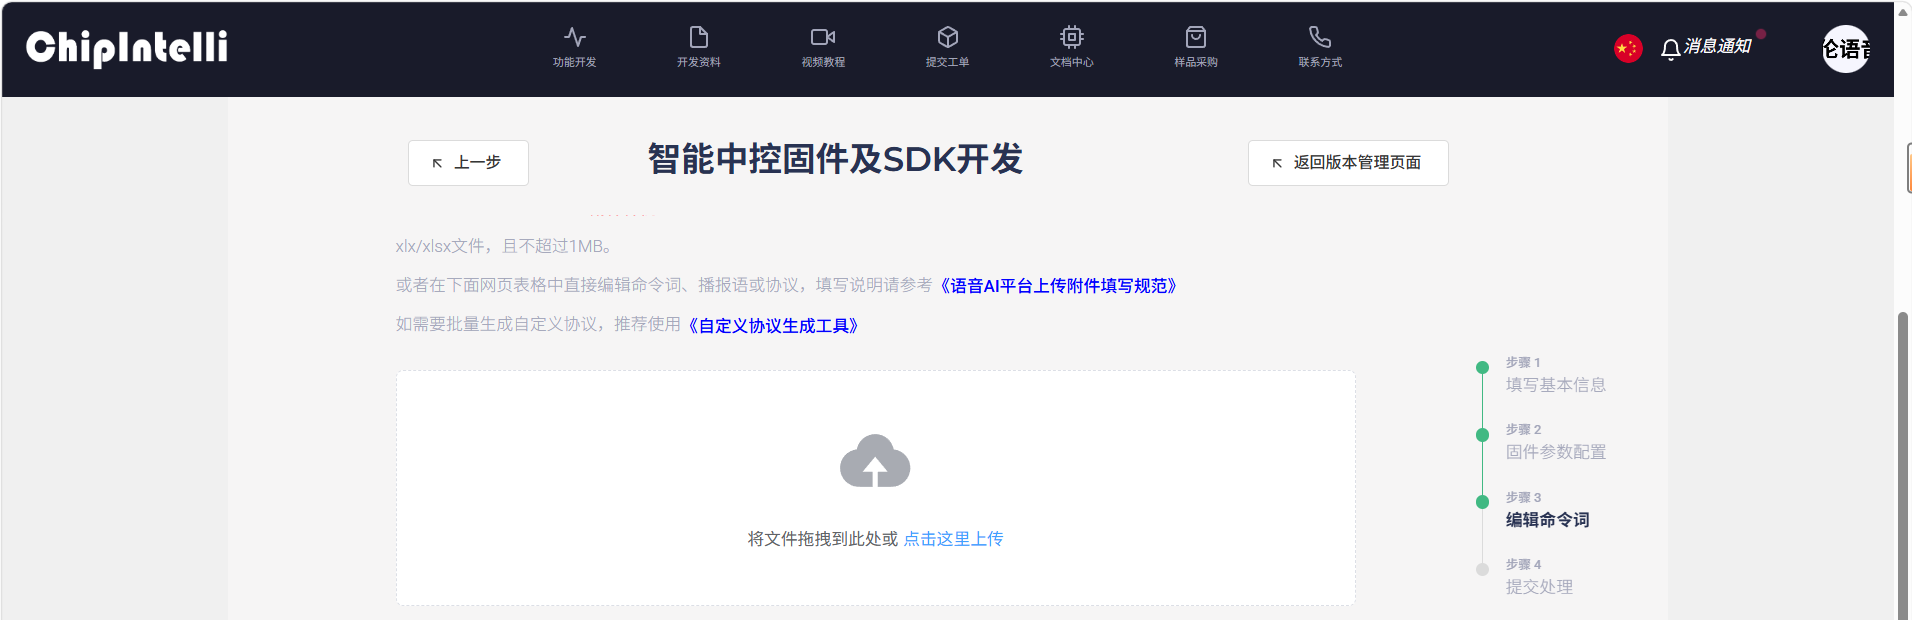Open the 功能开发 navigation icon
This screenshot has width=1912, height=620.
click(574, 38)
